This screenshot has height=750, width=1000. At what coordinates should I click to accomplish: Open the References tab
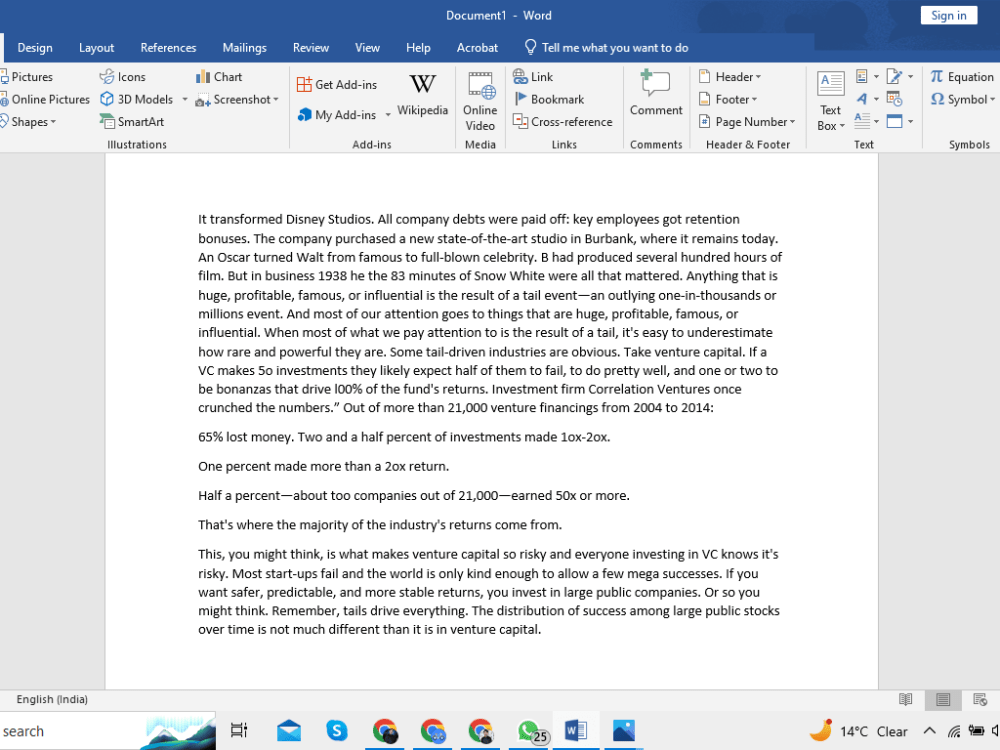coord(168,48)
